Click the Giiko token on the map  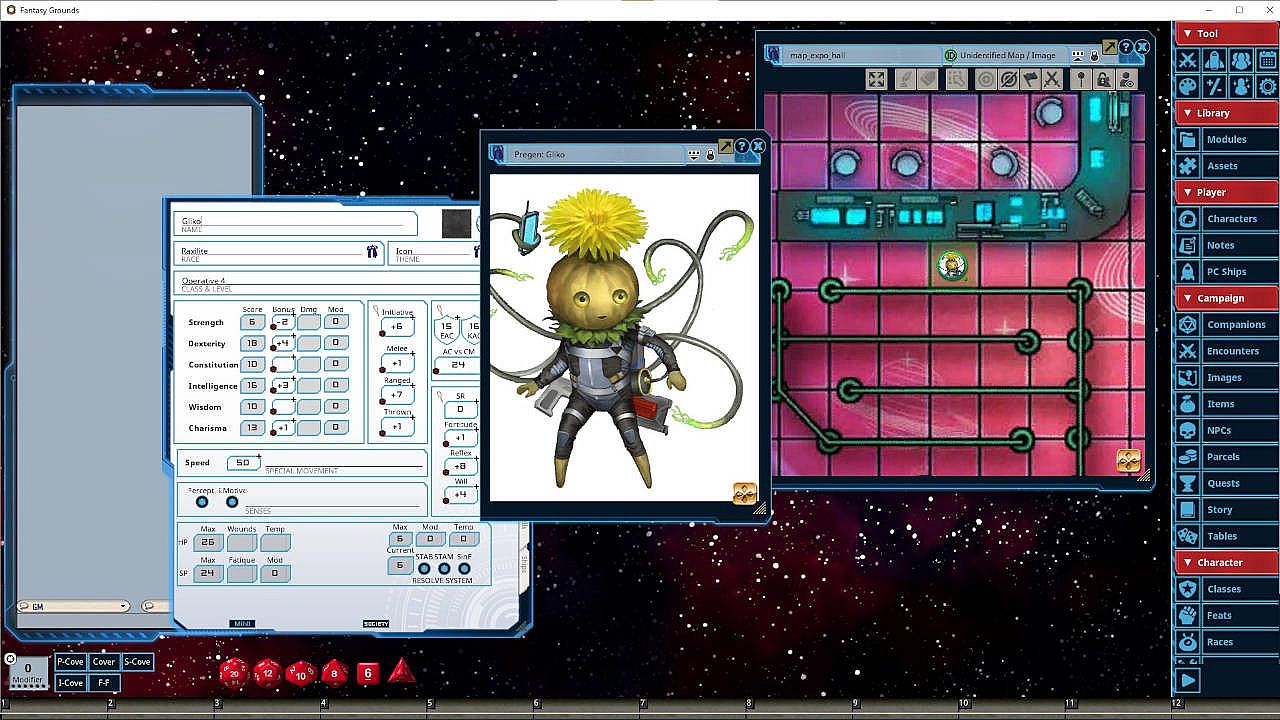[951, 265]
